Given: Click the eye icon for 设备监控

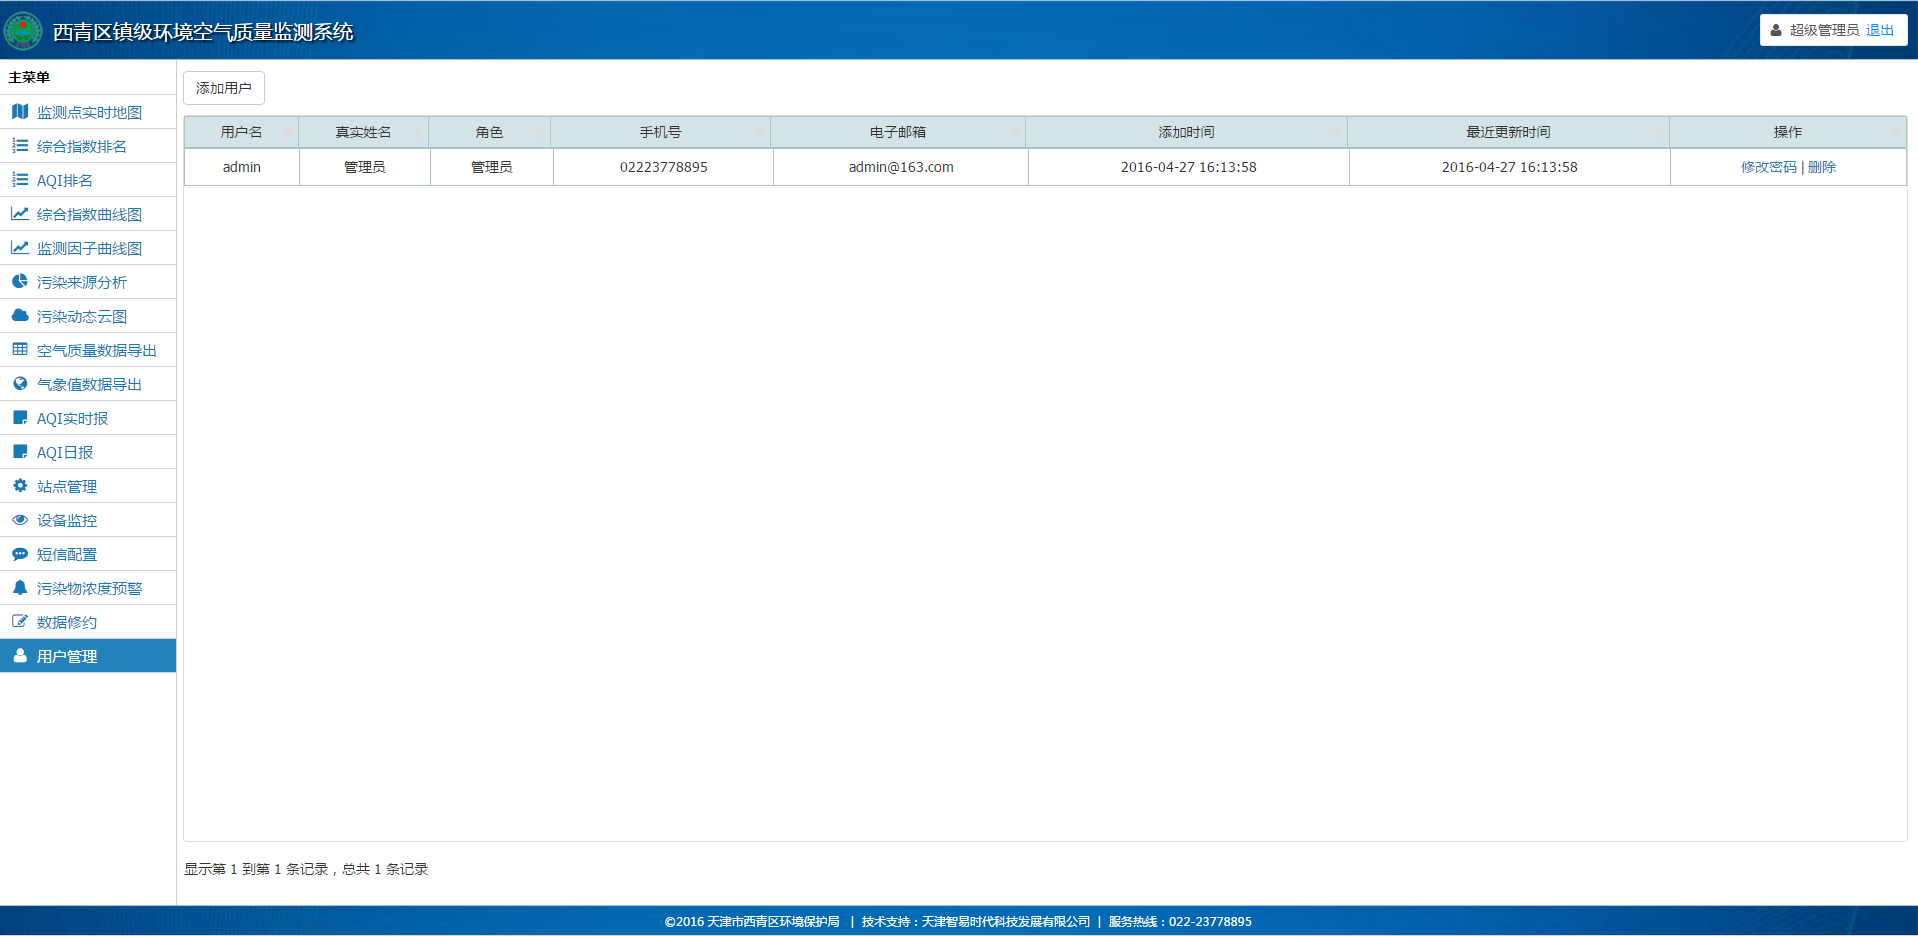Looking at the screenshot, I should (20, 520).
